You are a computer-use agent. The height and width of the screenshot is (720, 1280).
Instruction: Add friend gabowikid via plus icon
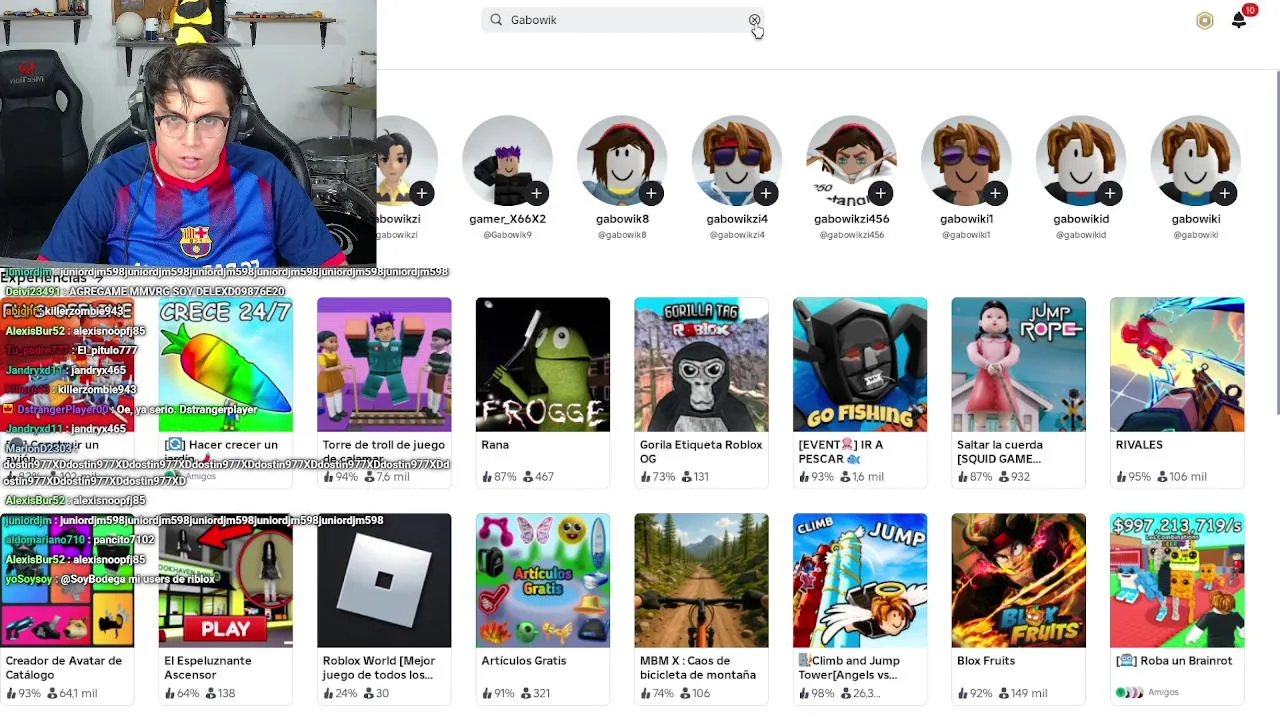click(1109, 193)
